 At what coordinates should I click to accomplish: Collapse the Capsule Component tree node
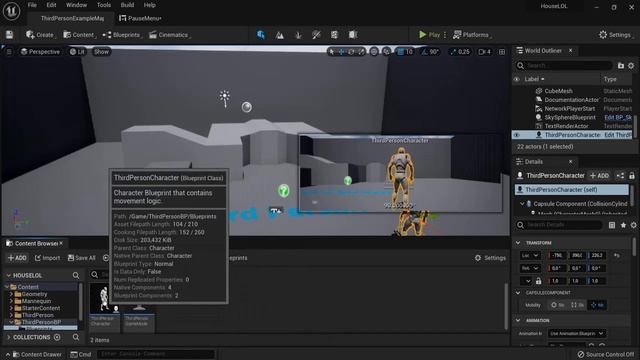[522, 203]
